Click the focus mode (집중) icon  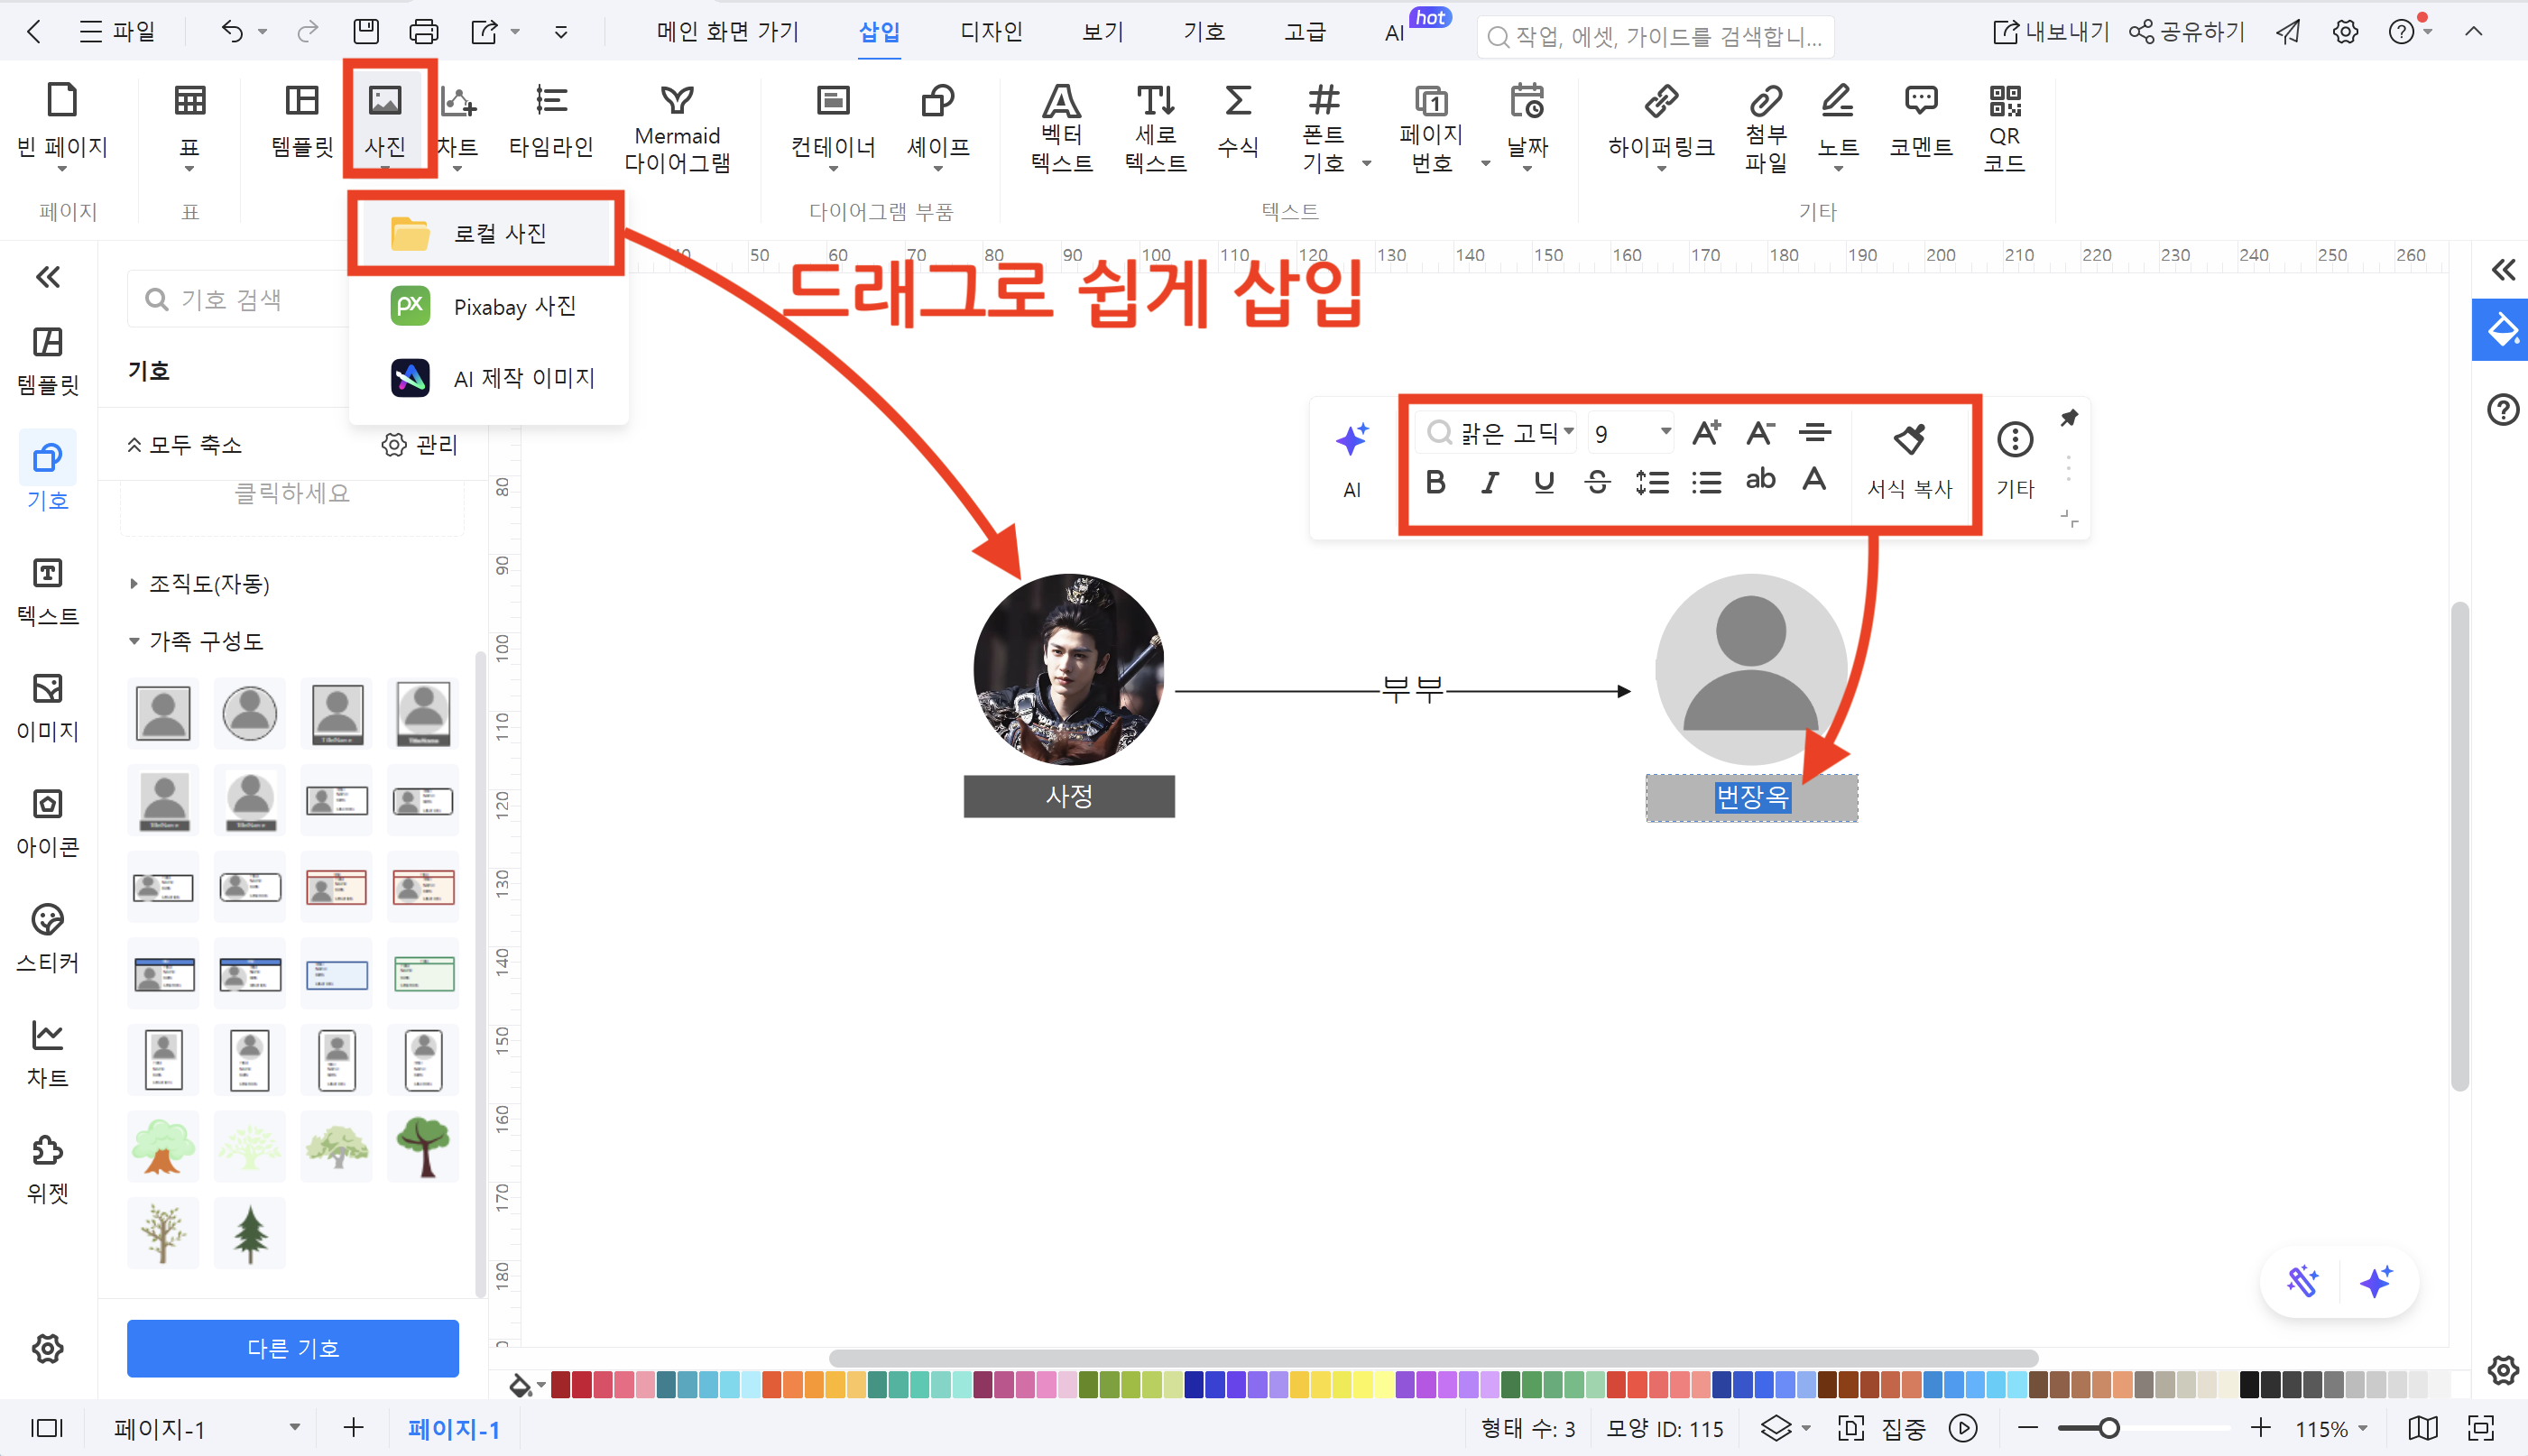pos(1850,1428)
